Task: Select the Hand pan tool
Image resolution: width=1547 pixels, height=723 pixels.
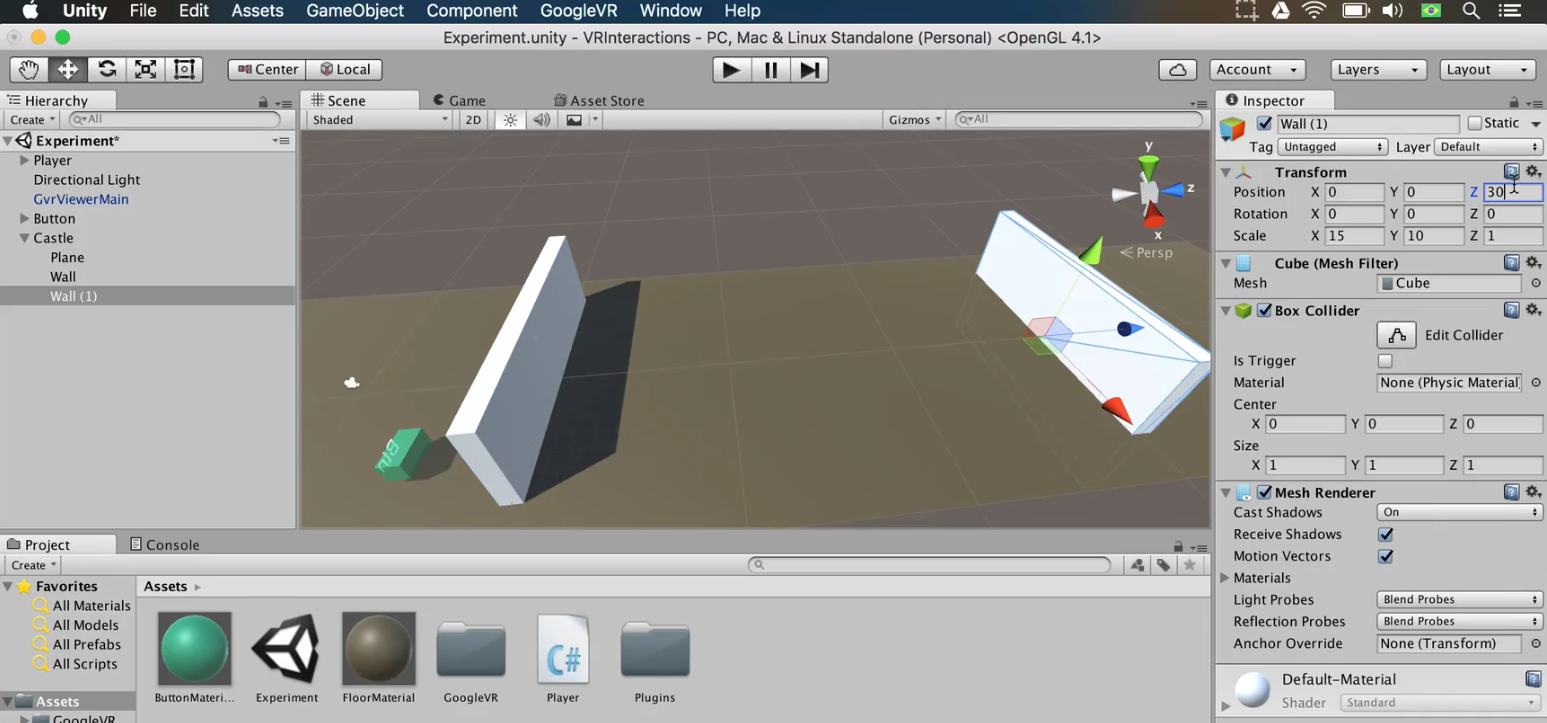Action: (28, 69)
